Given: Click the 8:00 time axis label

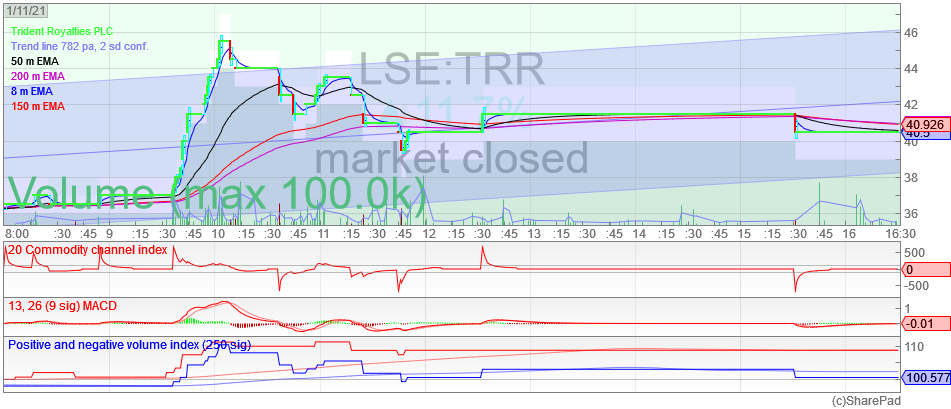Looking at the screenshot, I should coord(16,233).
